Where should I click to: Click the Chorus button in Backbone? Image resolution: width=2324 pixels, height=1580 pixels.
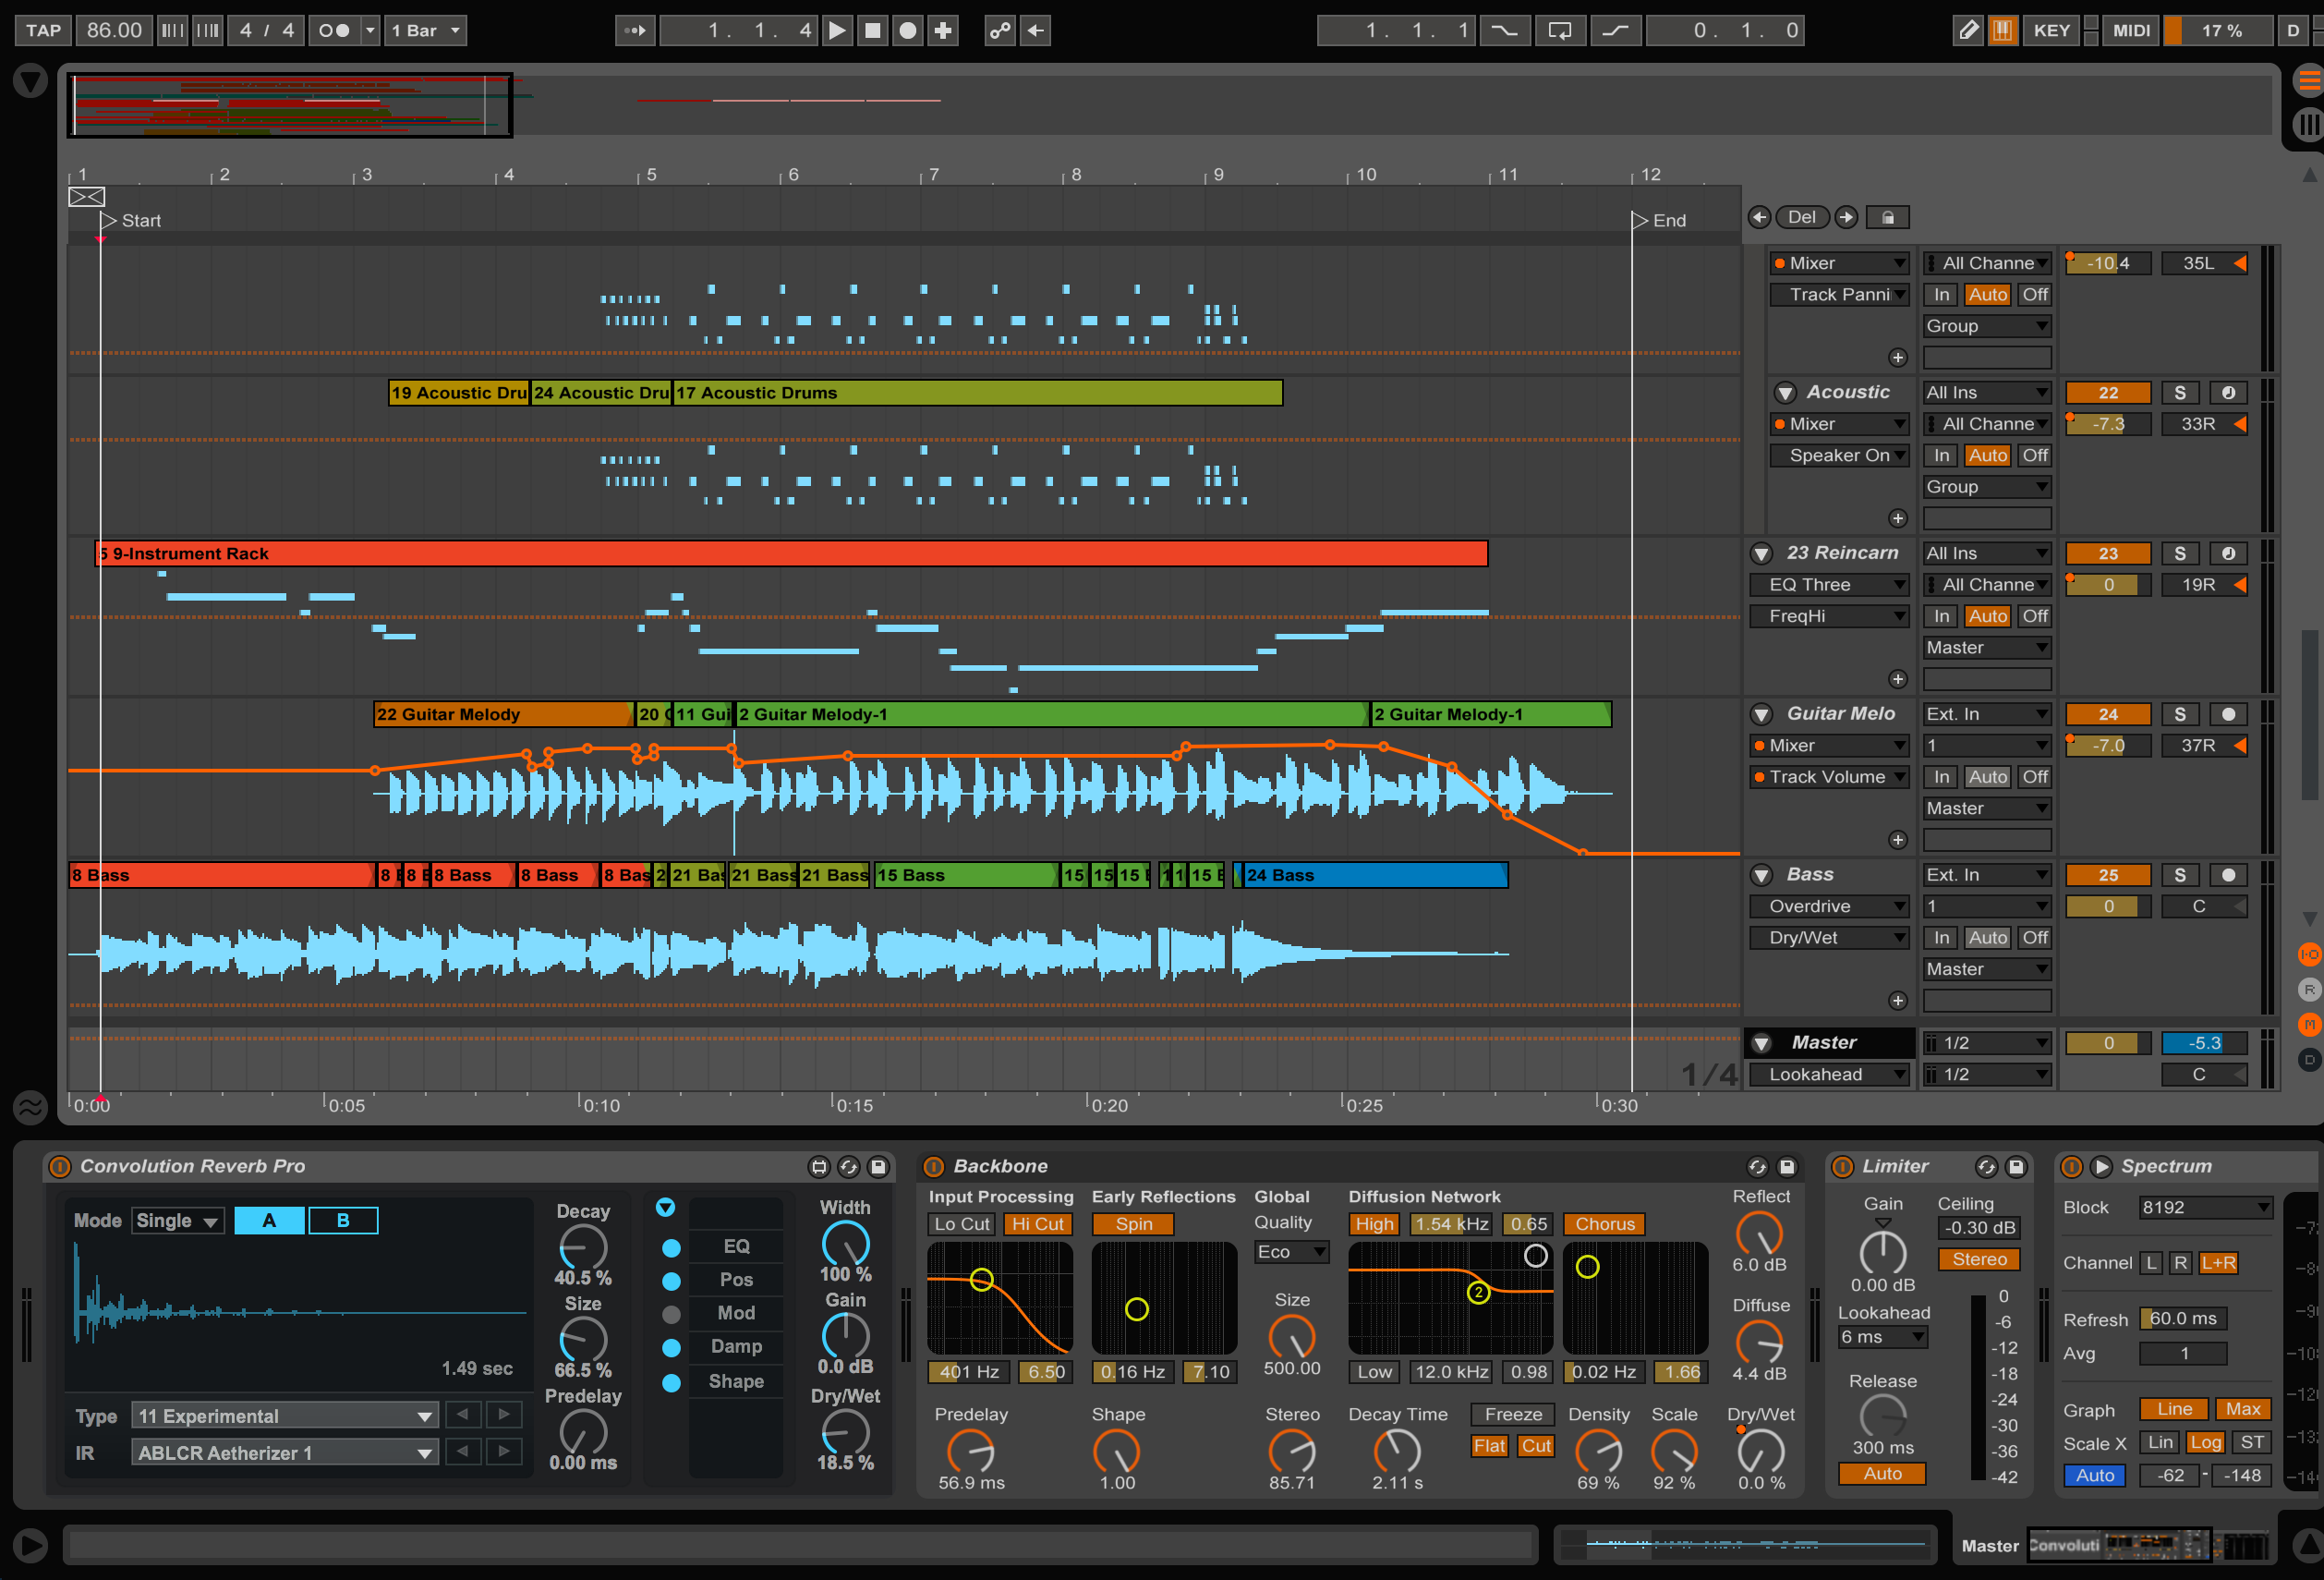point(1604,1223)
